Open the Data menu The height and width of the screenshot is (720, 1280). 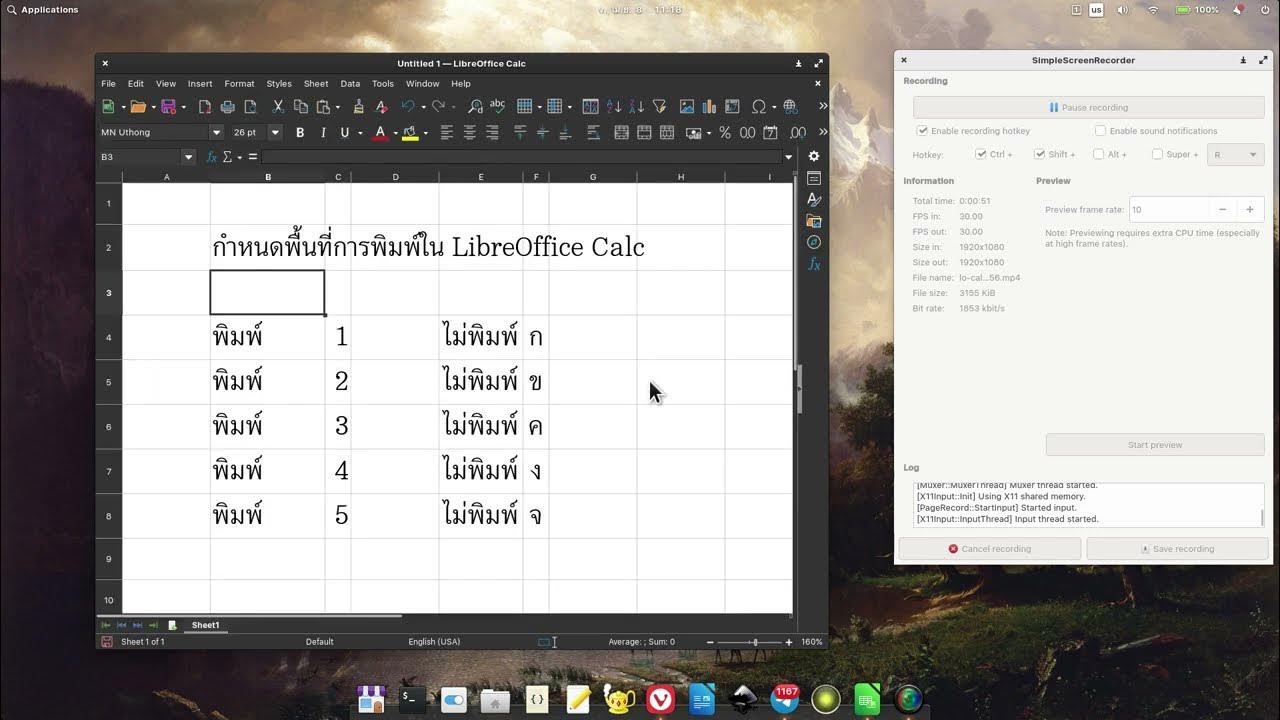pyautogui.click(x=350, y=84)
